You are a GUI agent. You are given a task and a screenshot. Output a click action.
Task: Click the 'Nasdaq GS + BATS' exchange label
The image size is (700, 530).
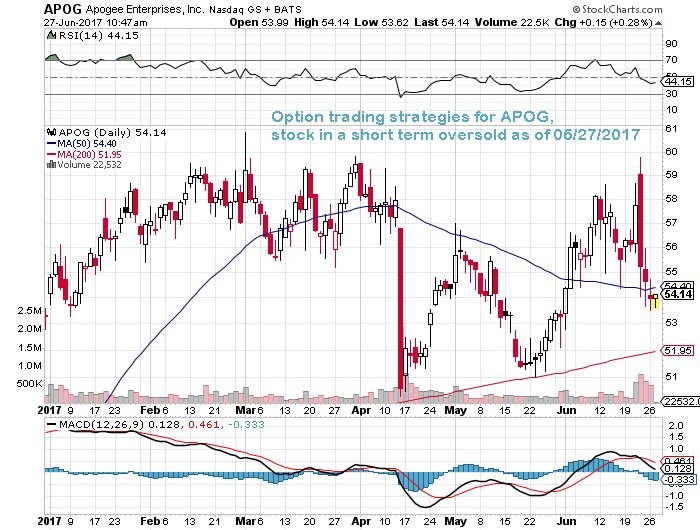pyautogui.click(x=255, y=9)
